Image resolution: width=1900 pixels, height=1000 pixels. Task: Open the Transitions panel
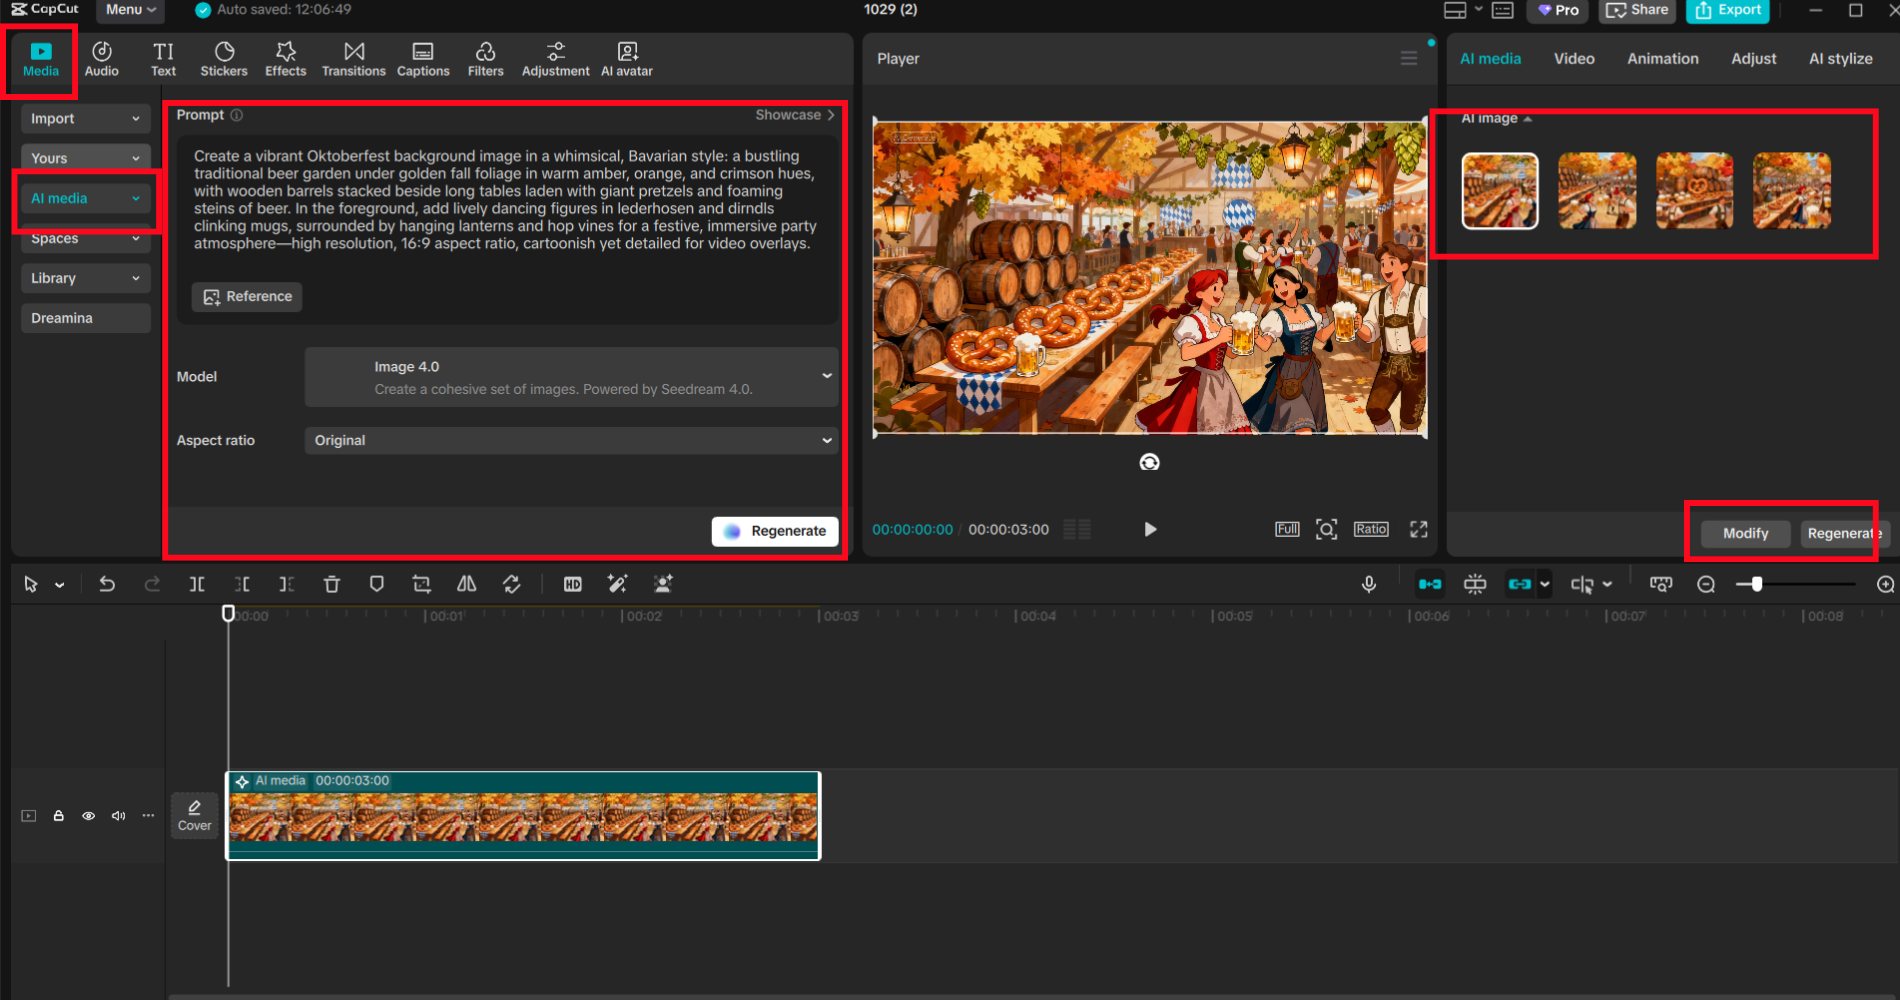(x=353, y=57)
